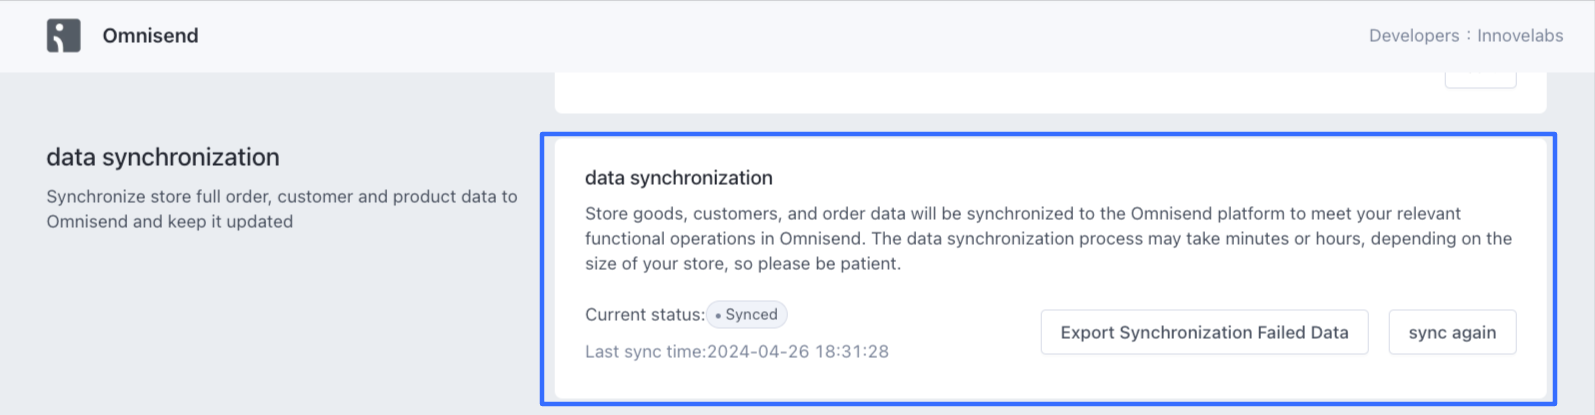The height and width of the screenshot is (415, 1595).
Task: Click the Synced status badge
Action: point(747,315)
